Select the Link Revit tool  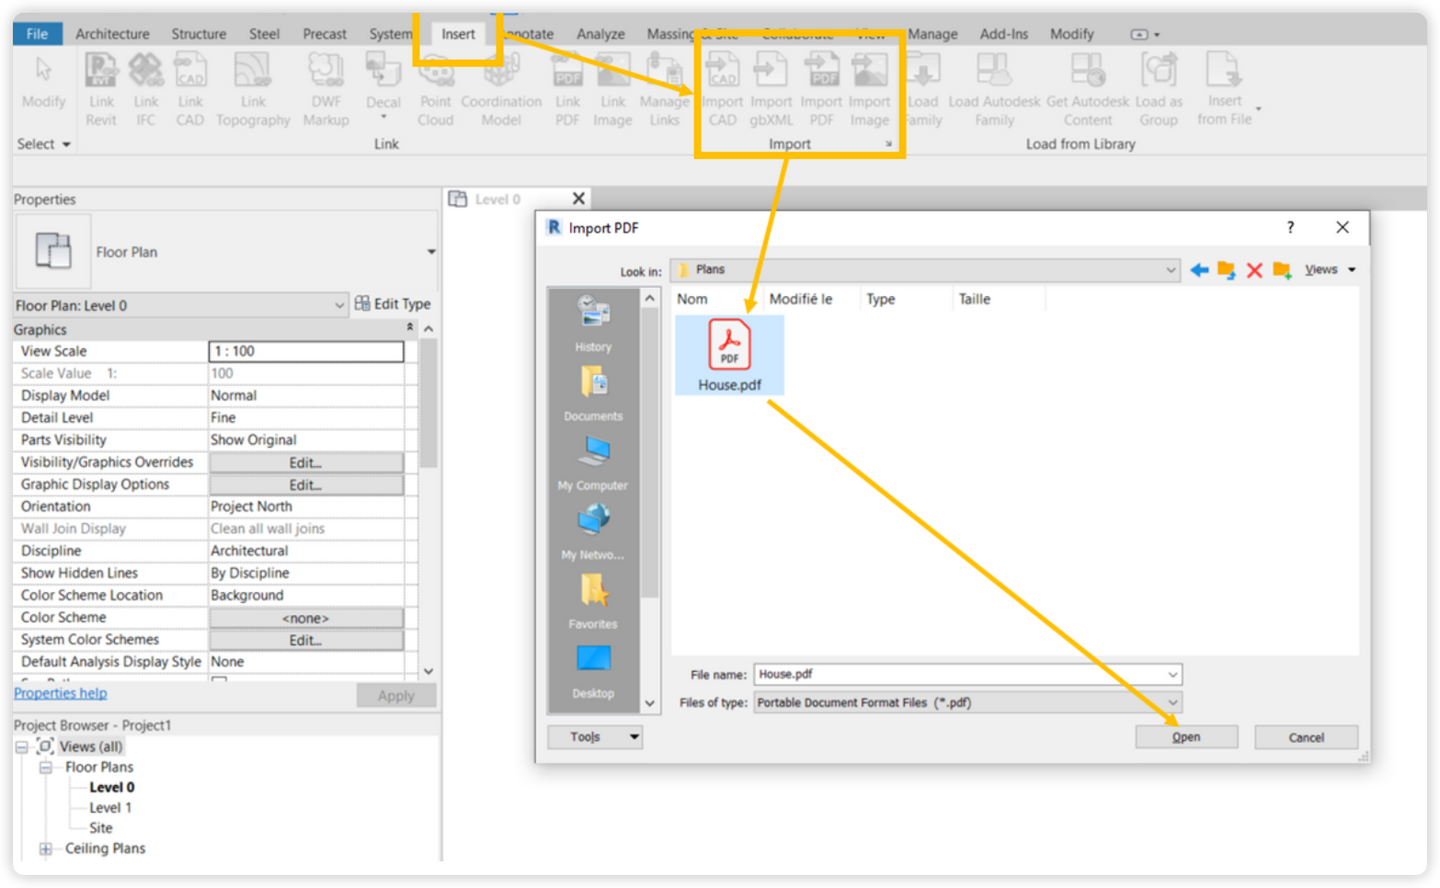point(100,90)
